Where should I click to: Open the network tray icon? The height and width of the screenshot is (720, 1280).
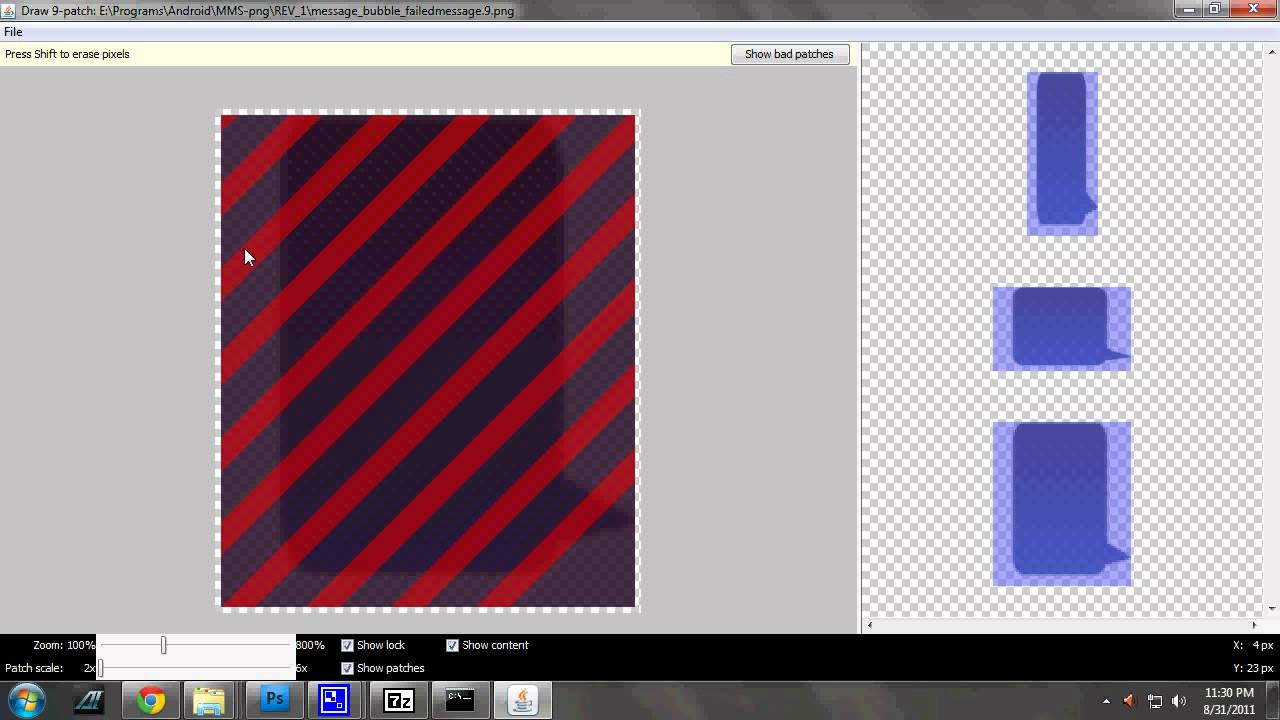(1155, 701)
